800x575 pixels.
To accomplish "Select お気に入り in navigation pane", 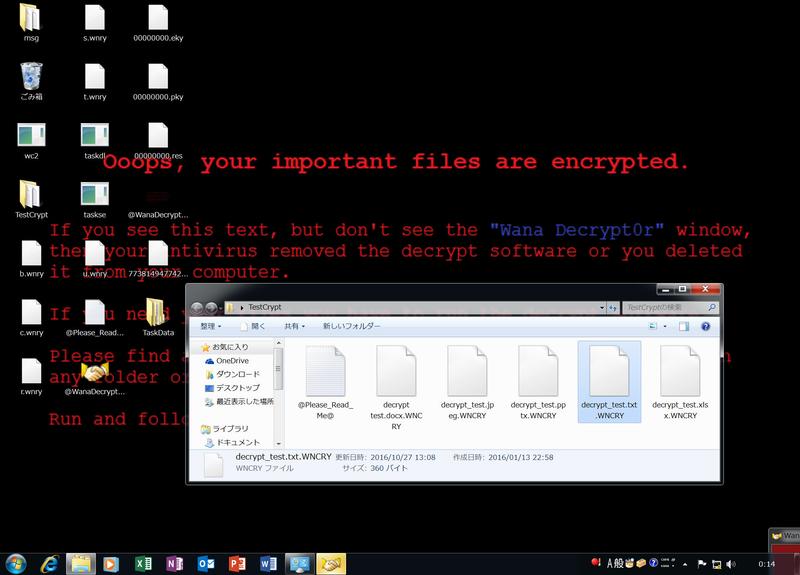I will point(224,347).
